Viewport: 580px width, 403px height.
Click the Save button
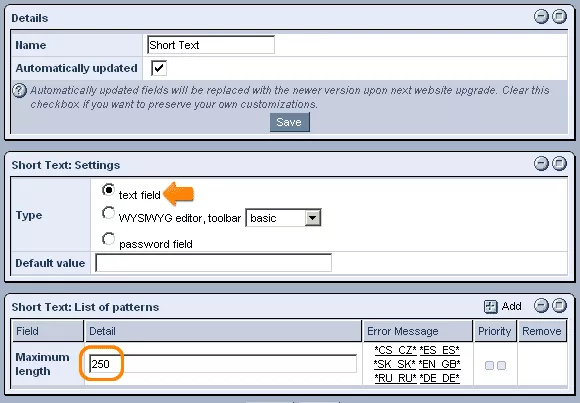pos(290,122)
